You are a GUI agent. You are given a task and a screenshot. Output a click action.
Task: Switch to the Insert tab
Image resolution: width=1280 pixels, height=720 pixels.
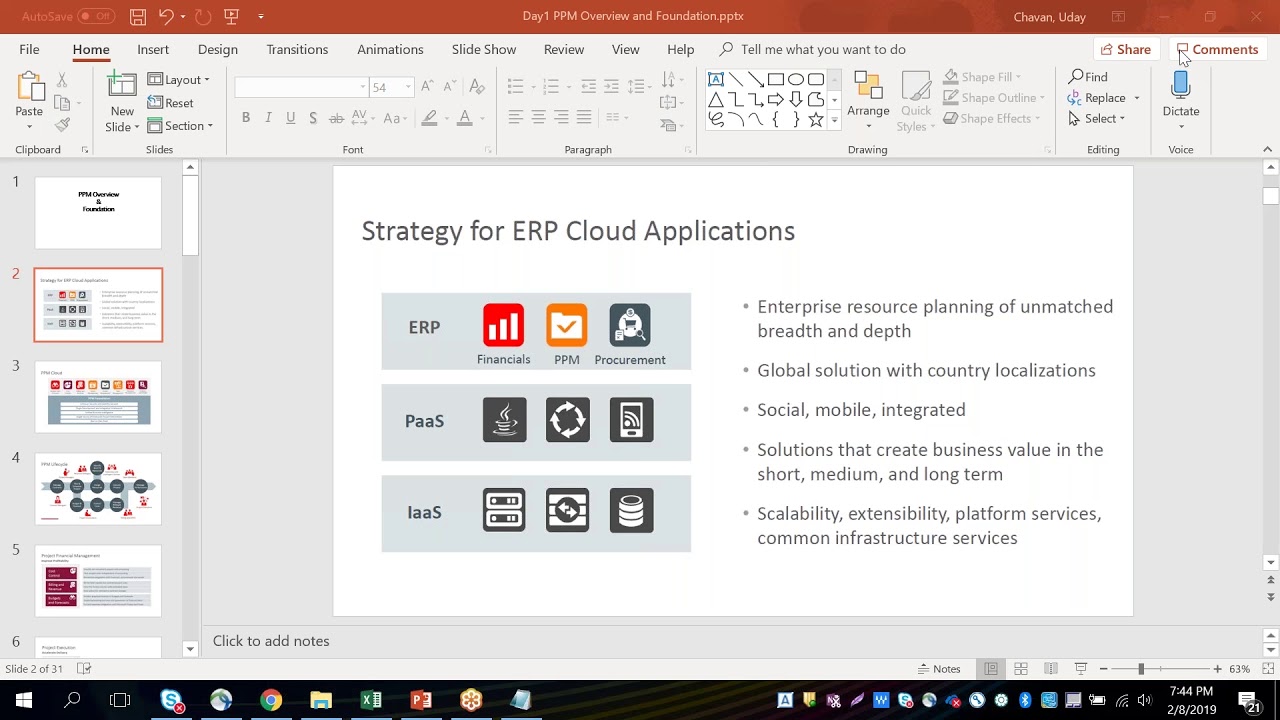153,49
